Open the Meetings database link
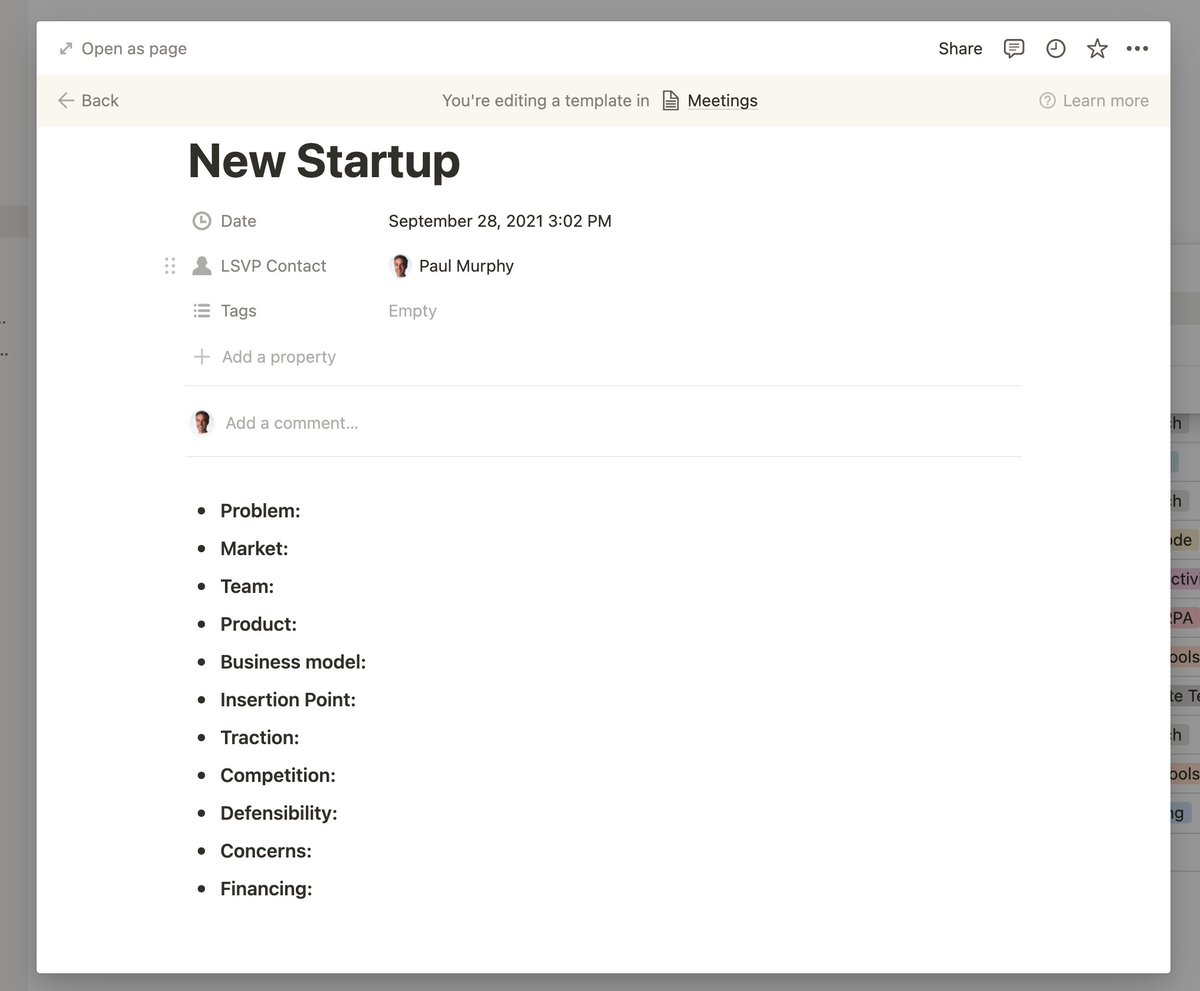The height and width of the screenshot is (991, 1200). [722, 100]
